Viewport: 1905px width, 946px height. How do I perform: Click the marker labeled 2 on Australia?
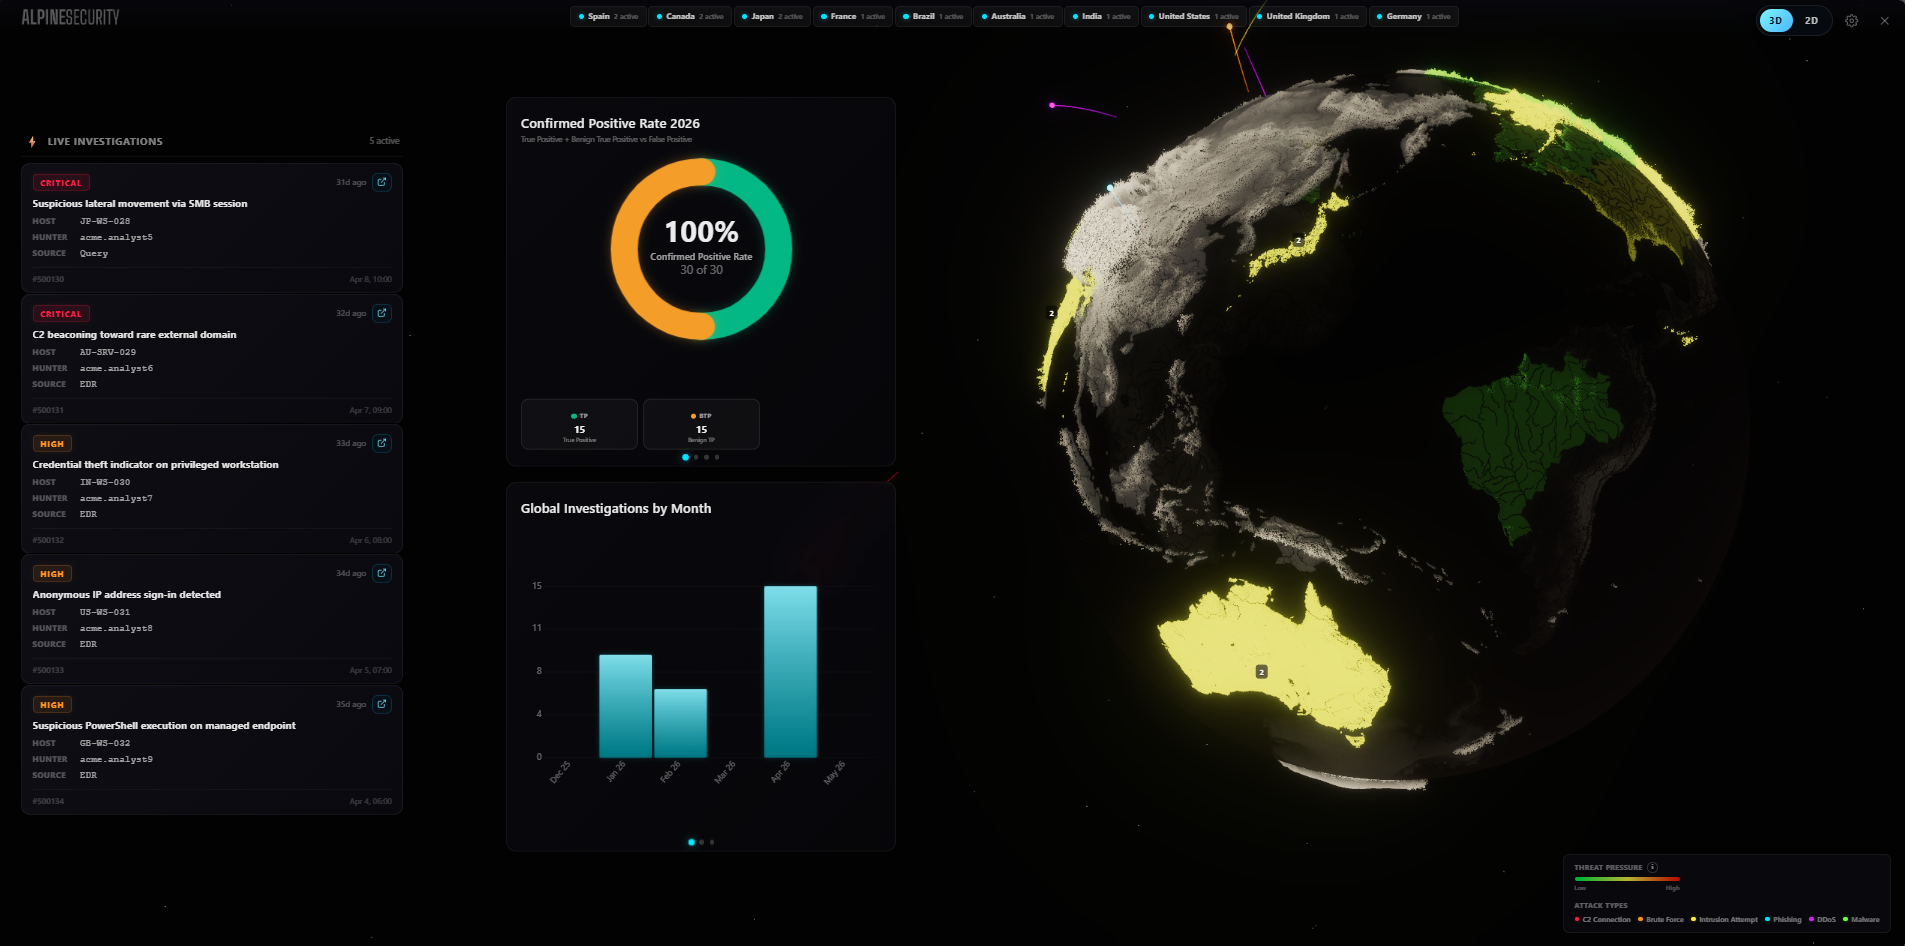click(1262, 672)
